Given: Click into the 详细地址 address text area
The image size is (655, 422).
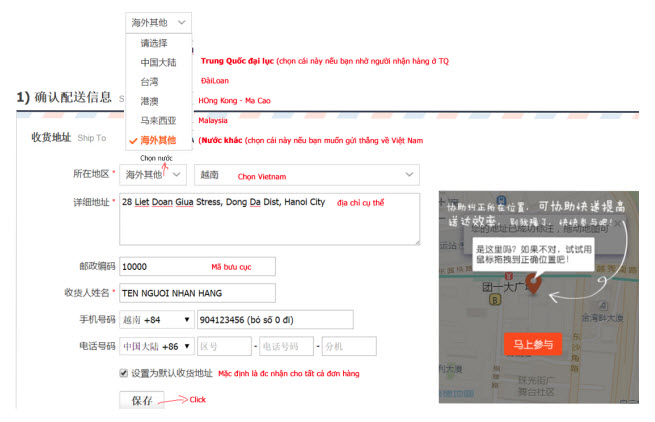Looking at the screenshot, I should 269,219.
